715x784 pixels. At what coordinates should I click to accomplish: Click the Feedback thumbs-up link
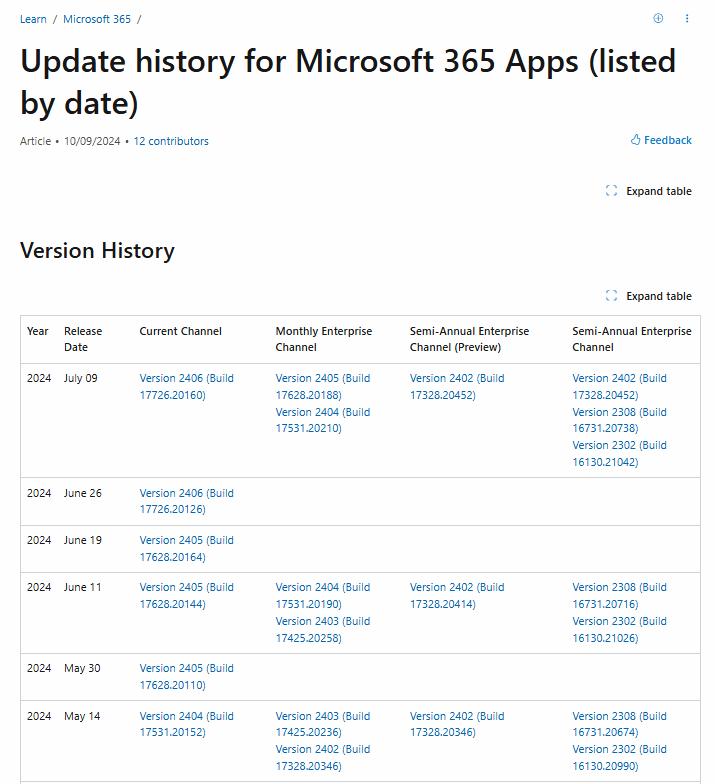(661, 140)
